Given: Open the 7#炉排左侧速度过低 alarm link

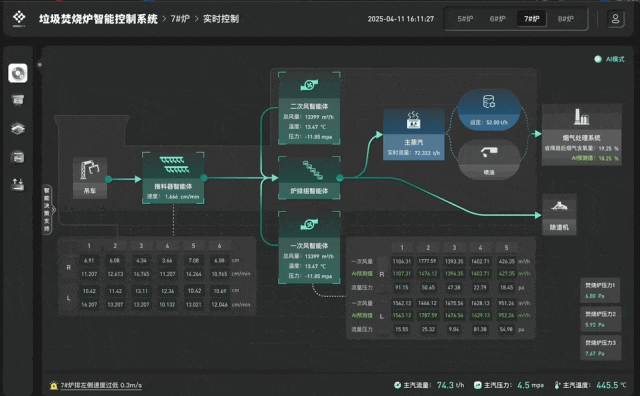Looking at the screenshot, I should click(101, 385).
